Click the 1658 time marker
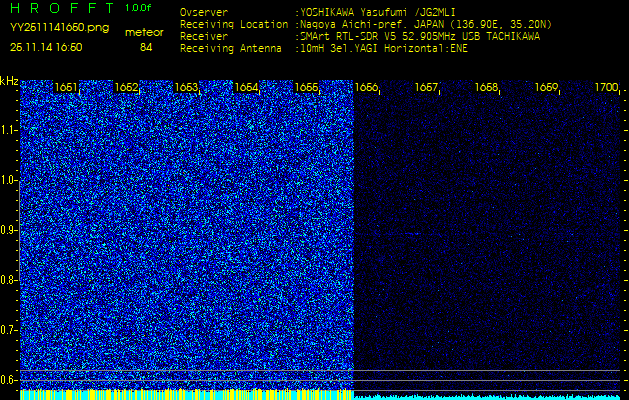This screenshot has height=400, width=629. (x=486, y=87)
